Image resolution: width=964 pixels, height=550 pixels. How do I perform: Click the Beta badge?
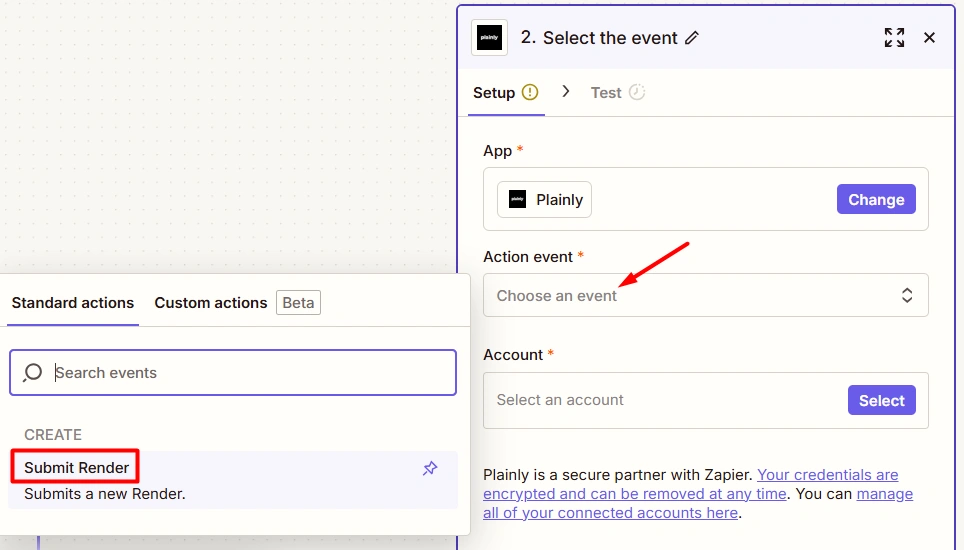298,302
